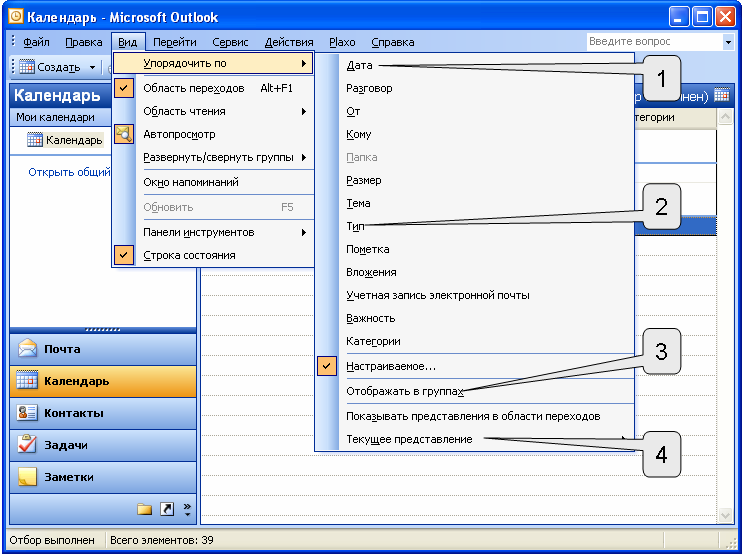Click scrollbar down arrow in calendar list
This screenshot has height=554, width=742.
(x=725, y=515)
